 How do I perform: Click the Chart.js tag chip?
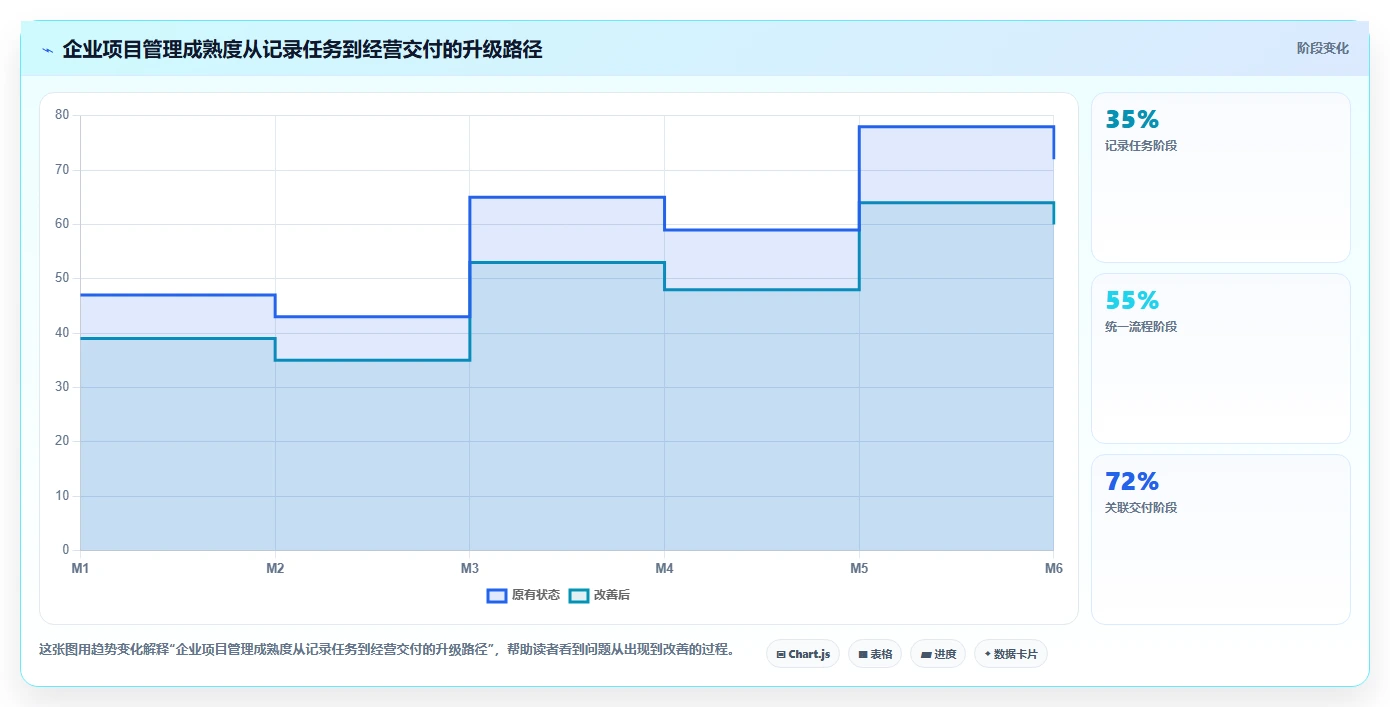coord(803,654)
